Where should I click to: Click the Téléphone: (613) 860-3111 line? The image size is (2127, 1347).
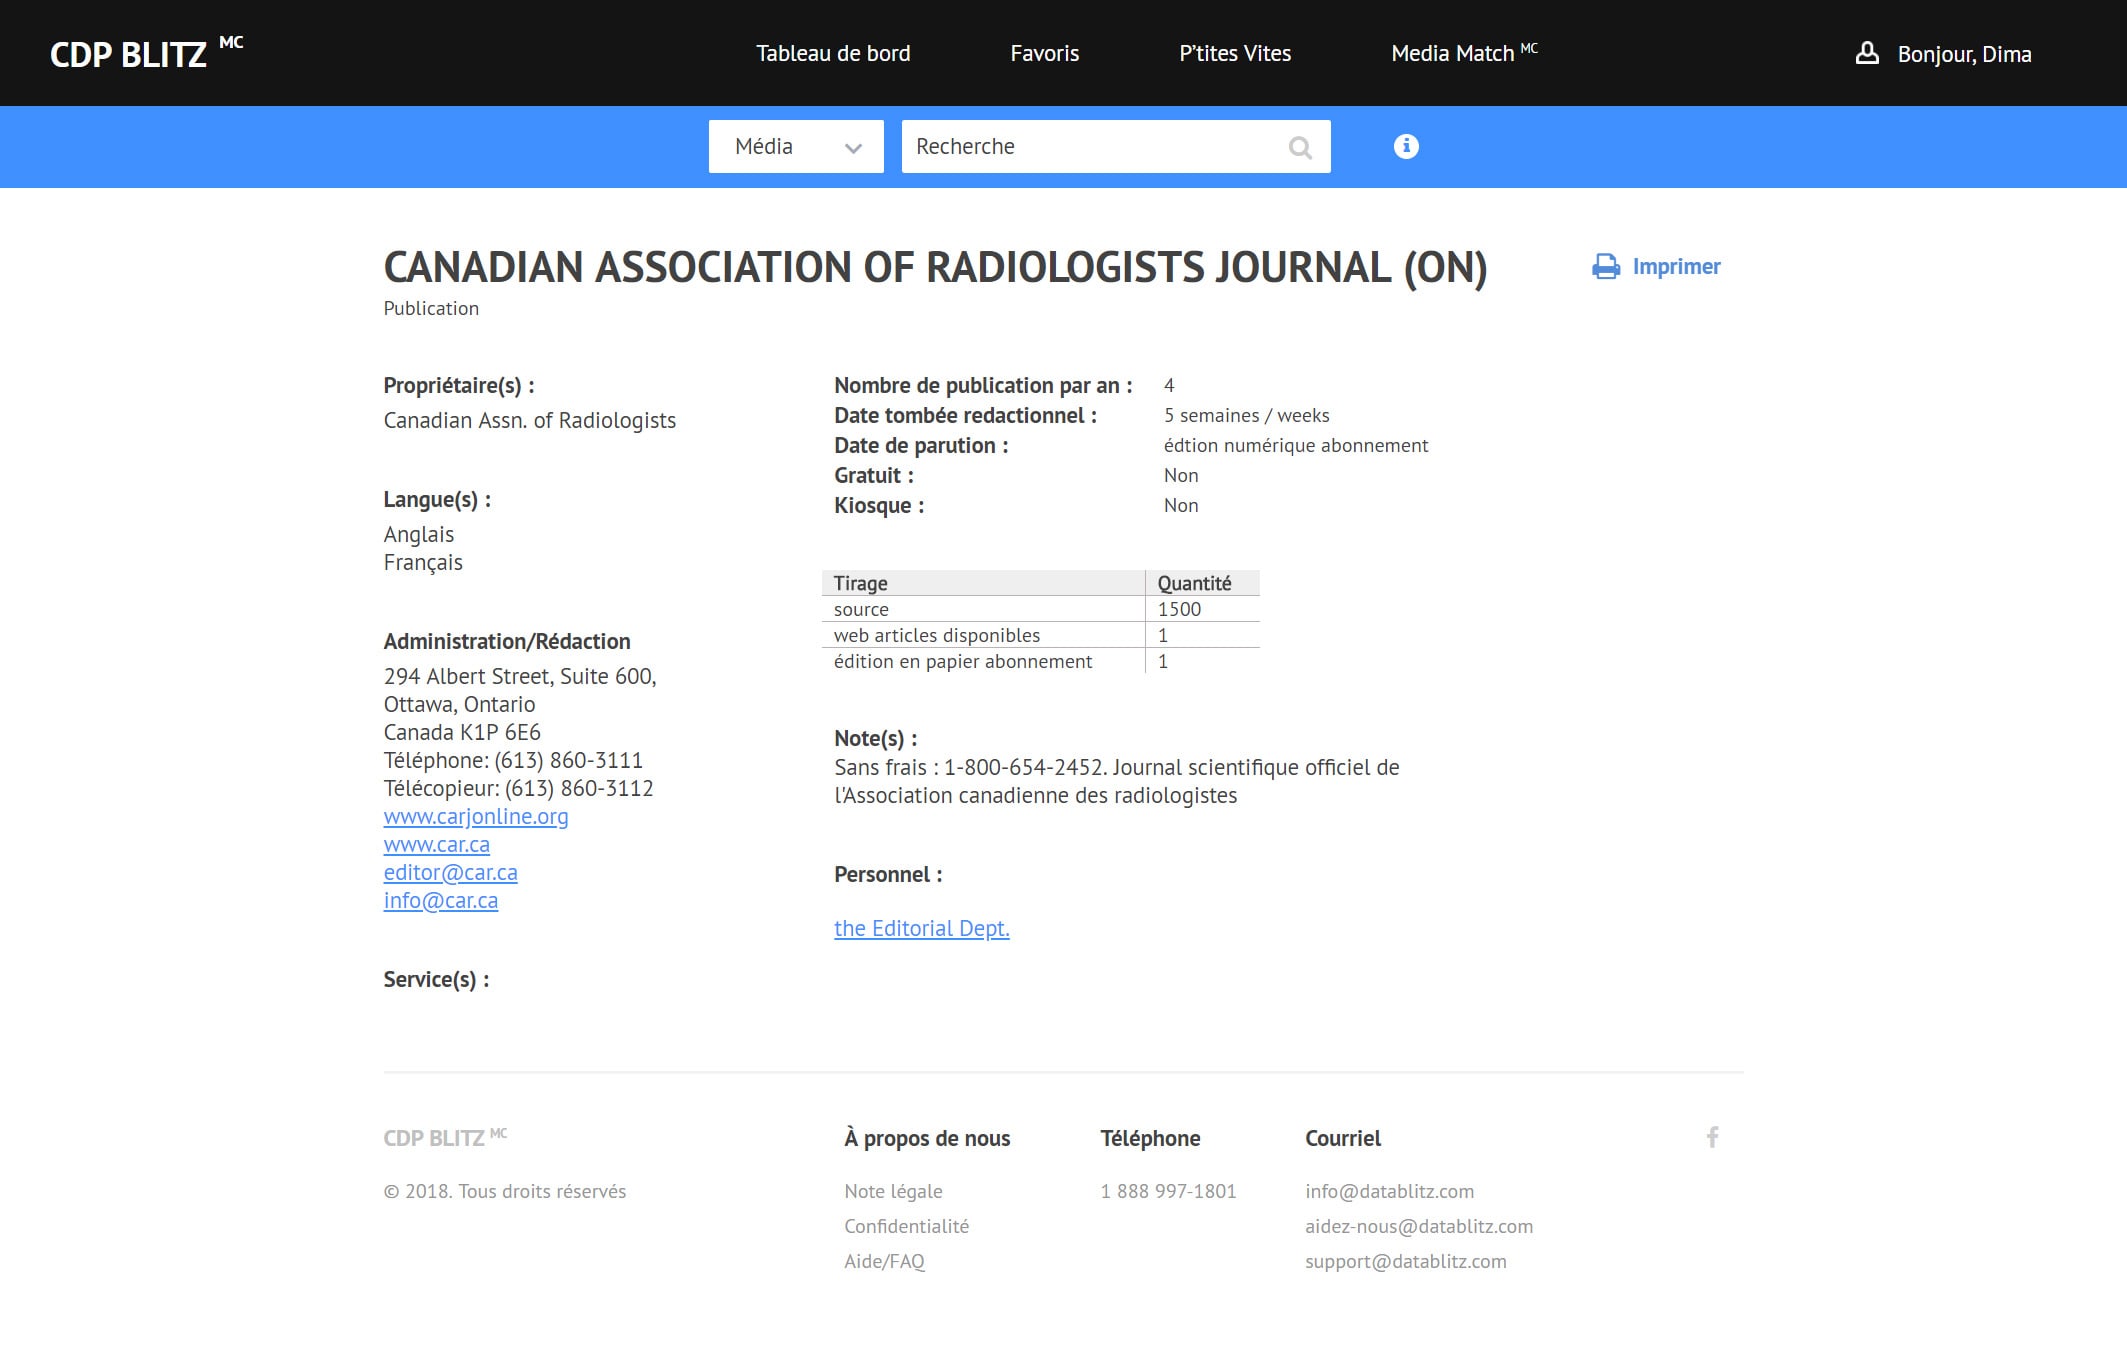click(x=513, y=760)
